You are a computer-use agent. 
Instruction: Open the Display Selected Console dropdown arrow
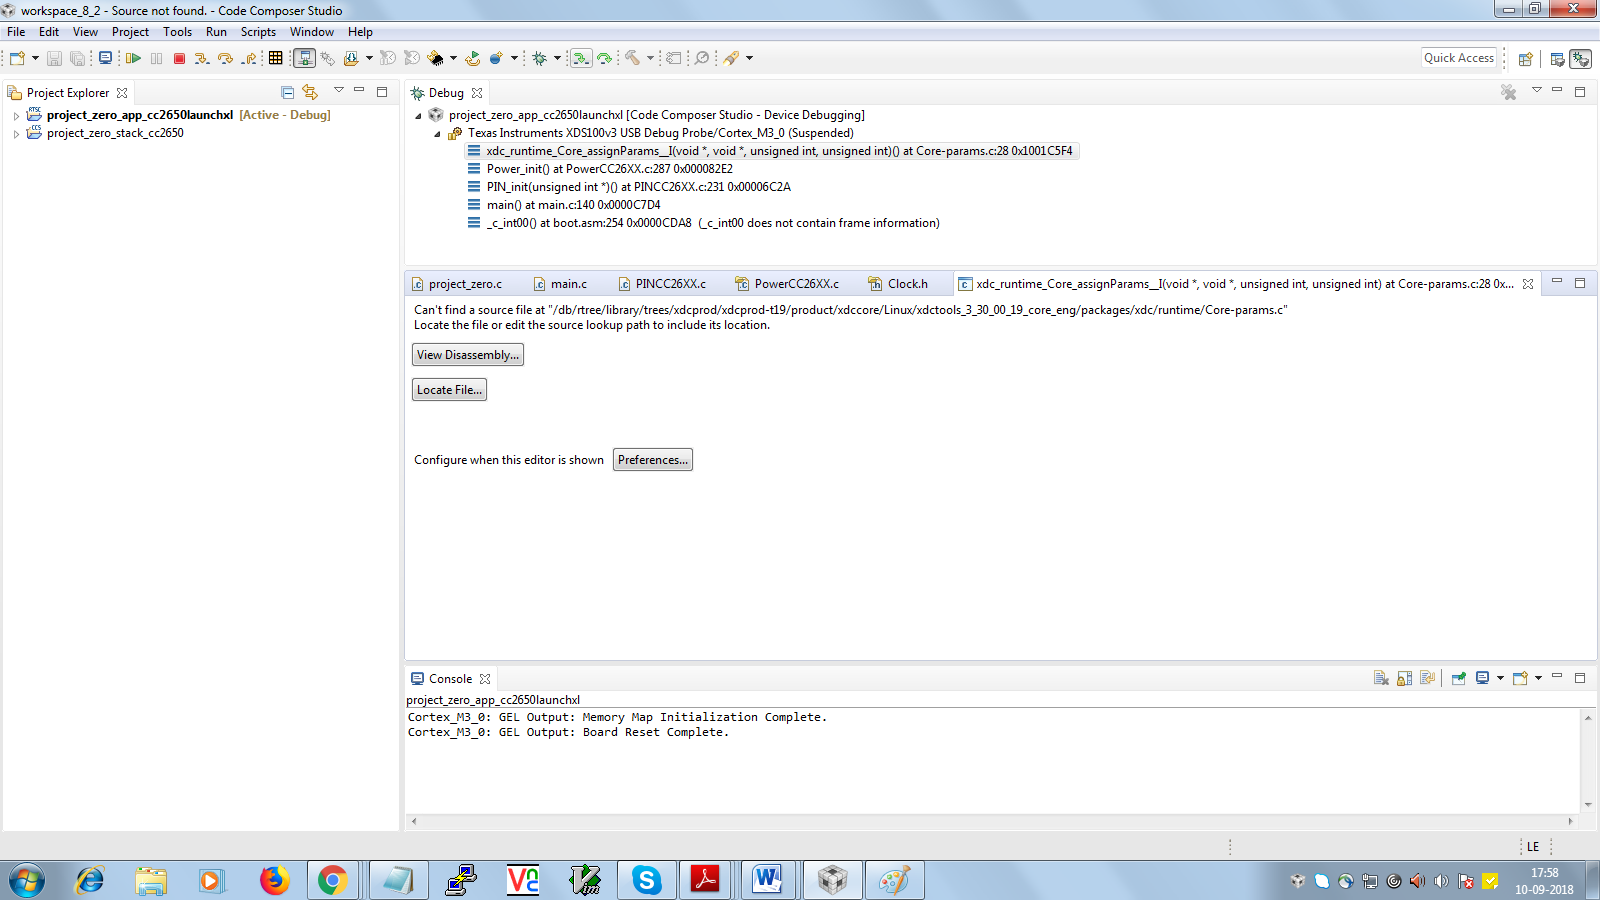1500,678
